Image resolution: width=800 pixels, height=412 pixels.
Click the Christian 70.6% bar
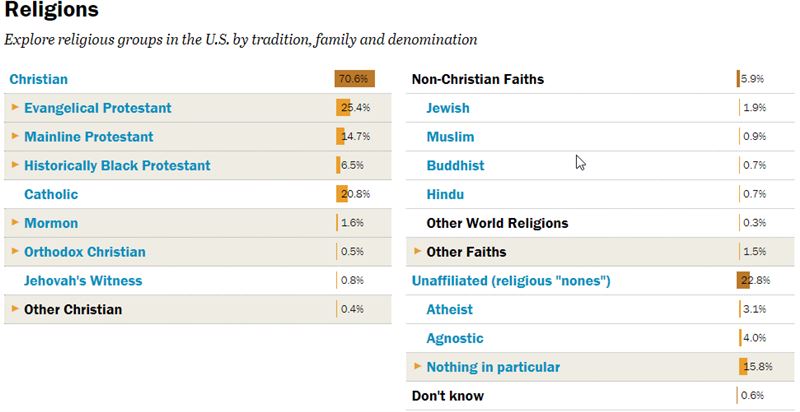355,79
